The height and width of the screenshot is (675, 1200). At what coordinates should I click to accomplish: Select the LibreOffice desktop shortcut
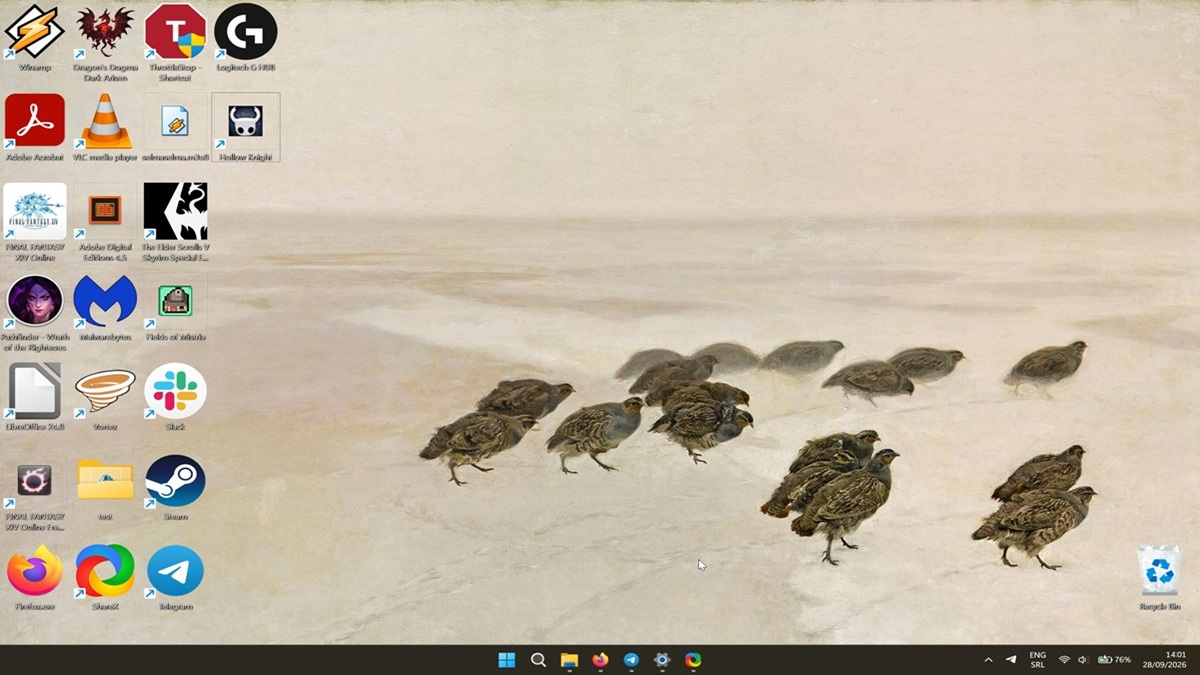click(35, 398)
